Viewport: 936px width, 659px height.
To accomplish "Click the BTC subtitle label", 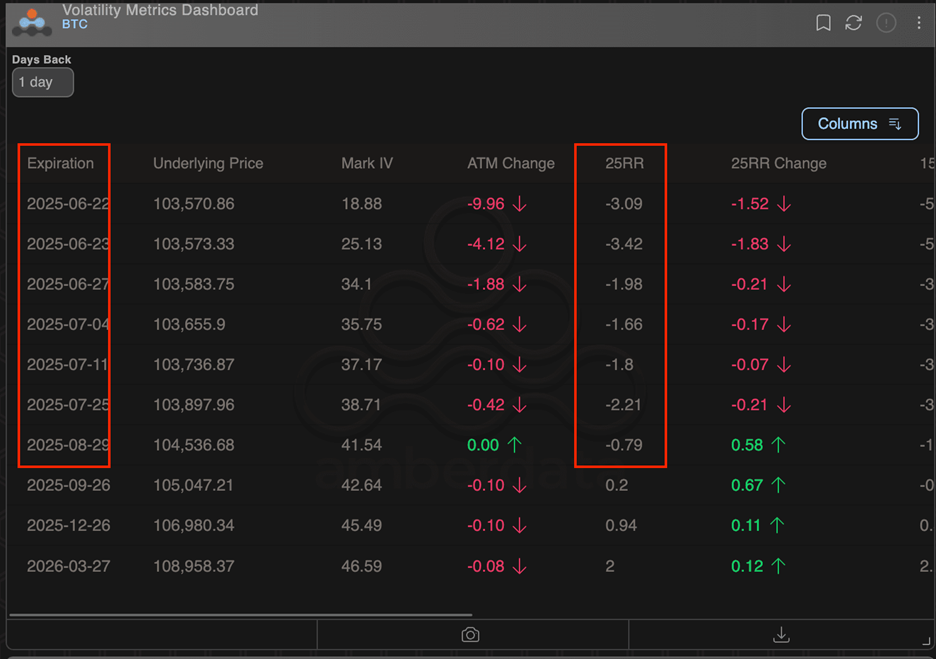I will tap(75, 24).
